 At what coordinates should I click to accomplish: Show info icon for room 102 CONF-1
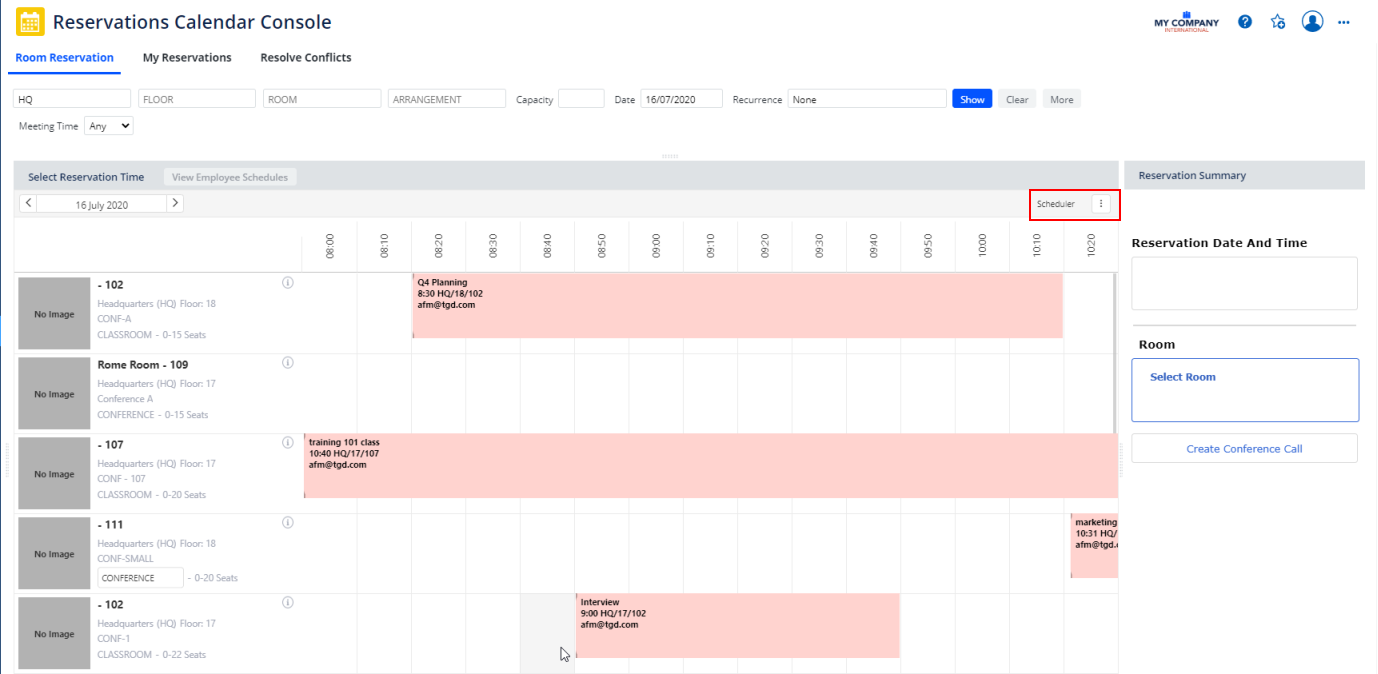288,603
